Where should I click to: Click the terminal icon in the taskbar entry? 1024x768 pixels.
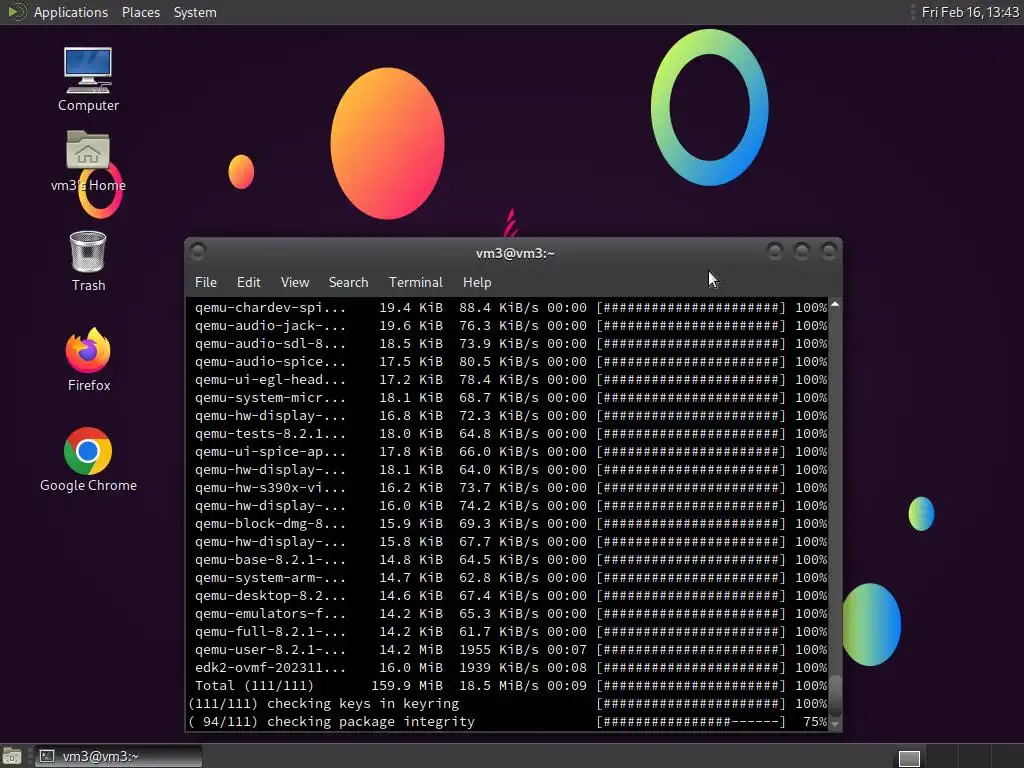click(x=47, y=756)
